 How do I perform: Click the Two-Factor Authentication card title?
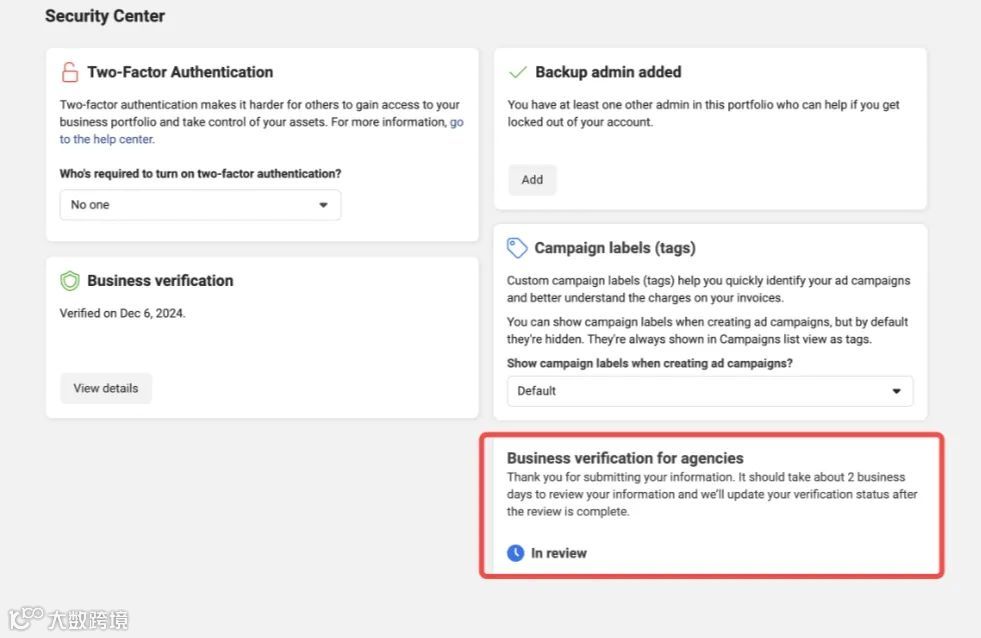click(x=180, y=72)
